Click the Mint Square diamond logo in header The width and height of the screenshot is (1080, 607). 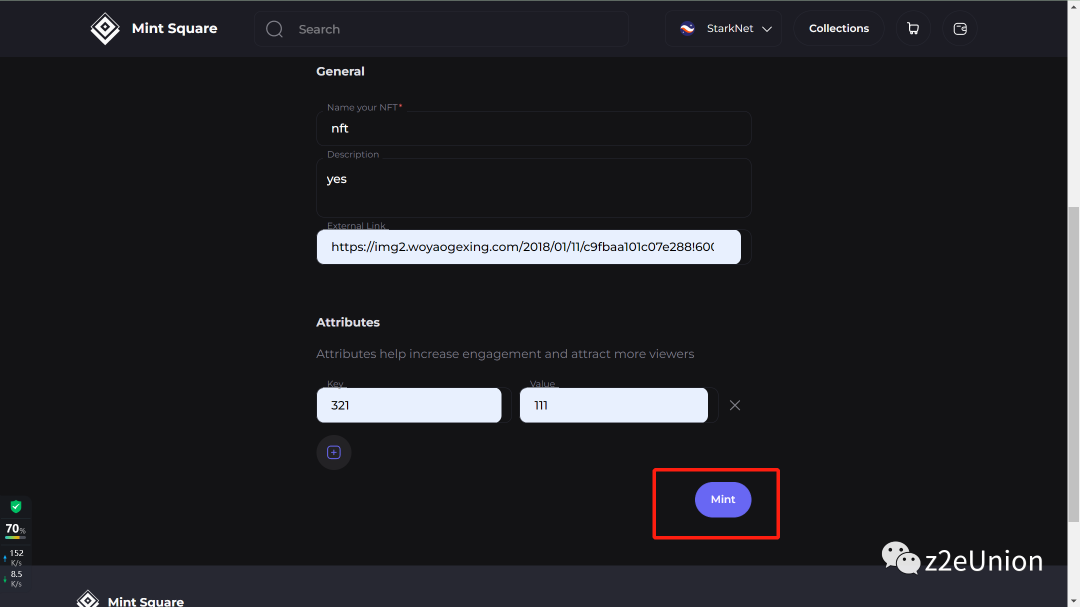(x=105, y=29)
